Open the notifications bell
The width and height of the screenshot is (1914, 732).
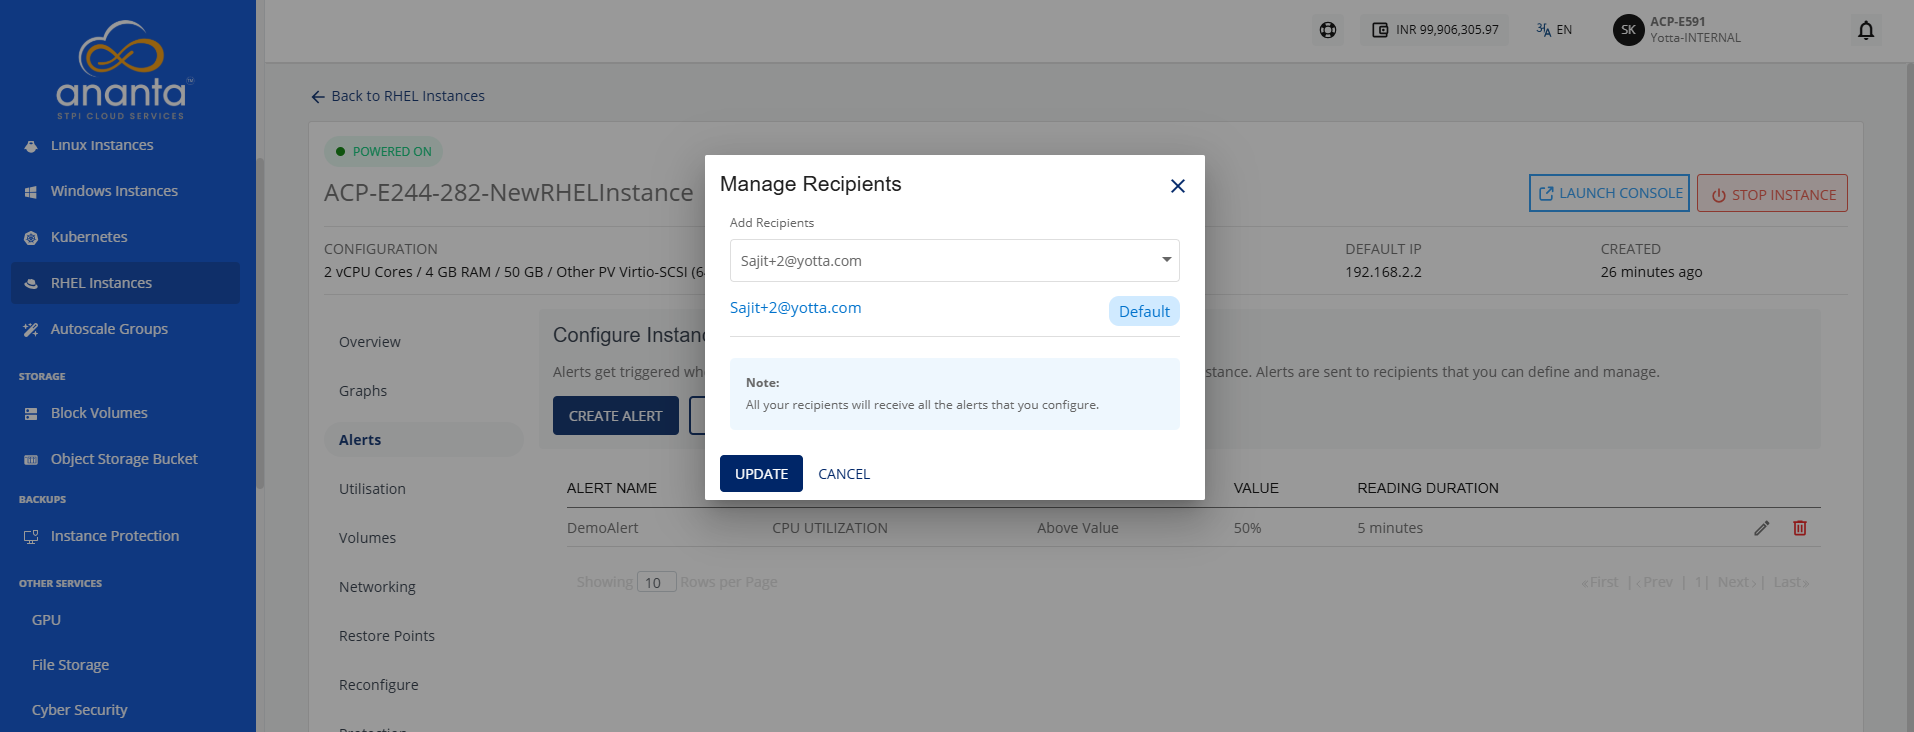[x=1865, y=30]
